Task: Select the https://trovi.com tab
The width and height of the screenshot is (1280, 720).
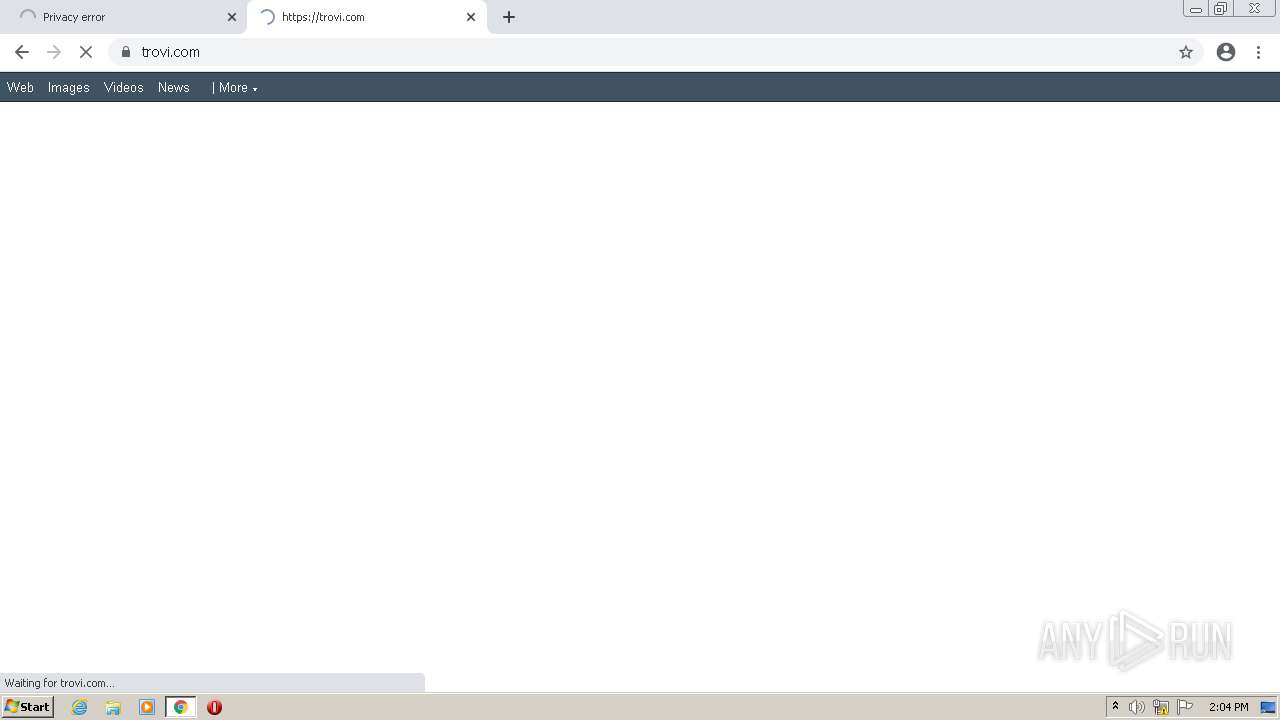Action: (366, 17)
